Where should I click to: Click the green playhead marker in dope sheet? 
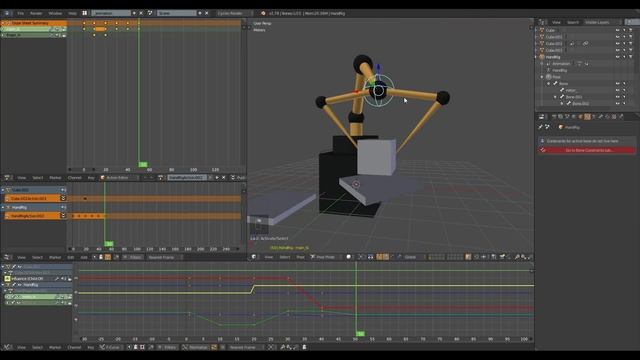point(143,164)
